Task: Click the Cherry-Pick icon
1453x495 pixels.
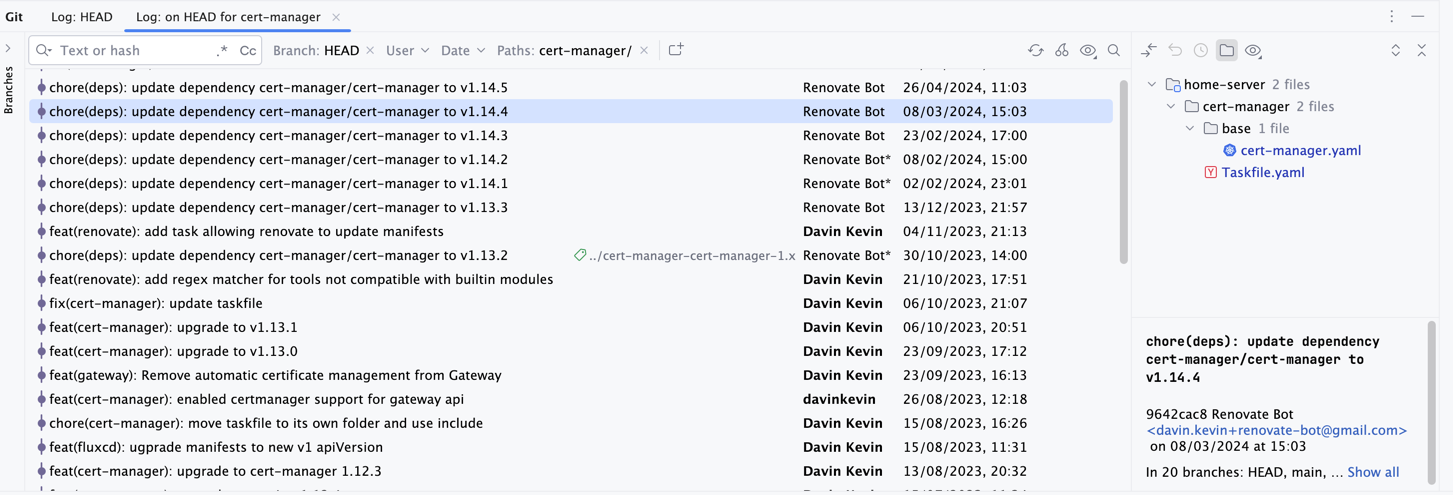Action: pos(1062,50)
